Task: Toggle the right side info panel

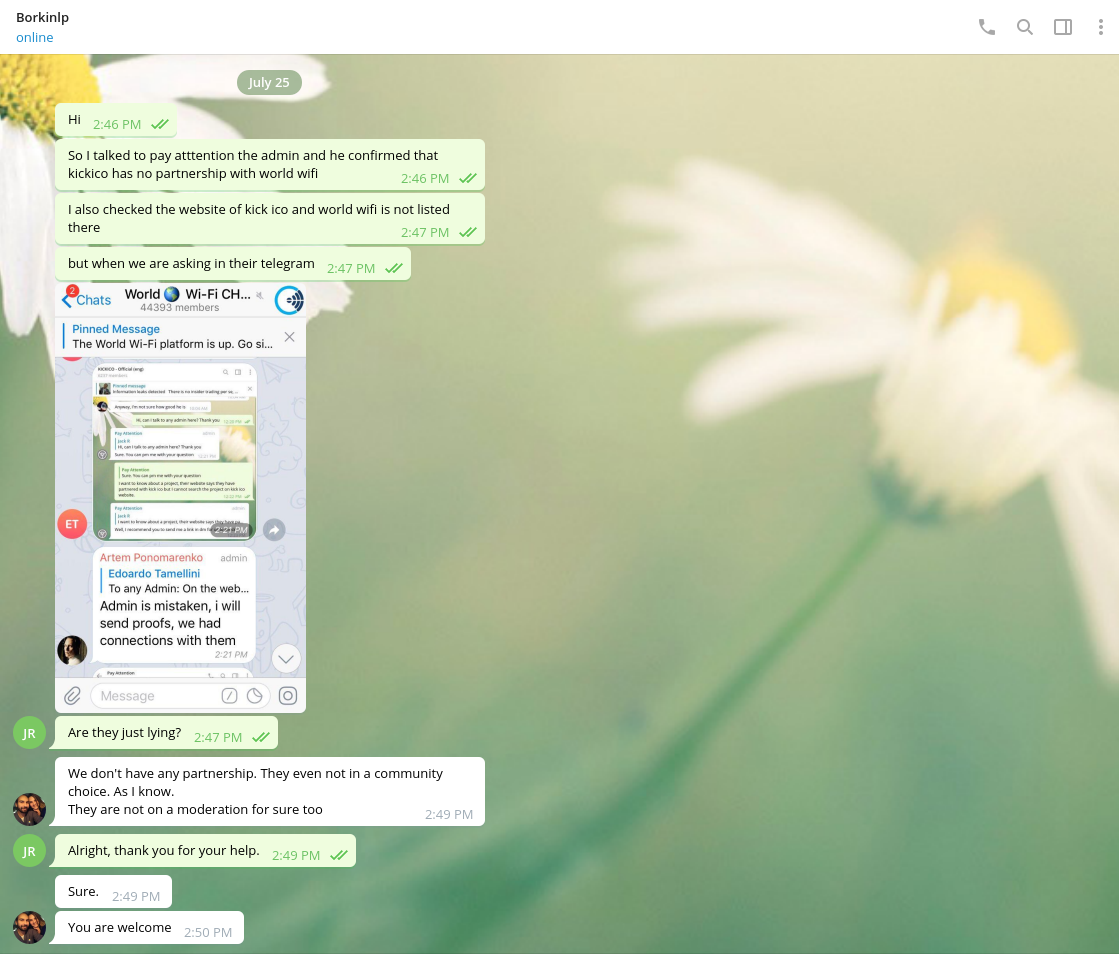Action: (1063, 27)
